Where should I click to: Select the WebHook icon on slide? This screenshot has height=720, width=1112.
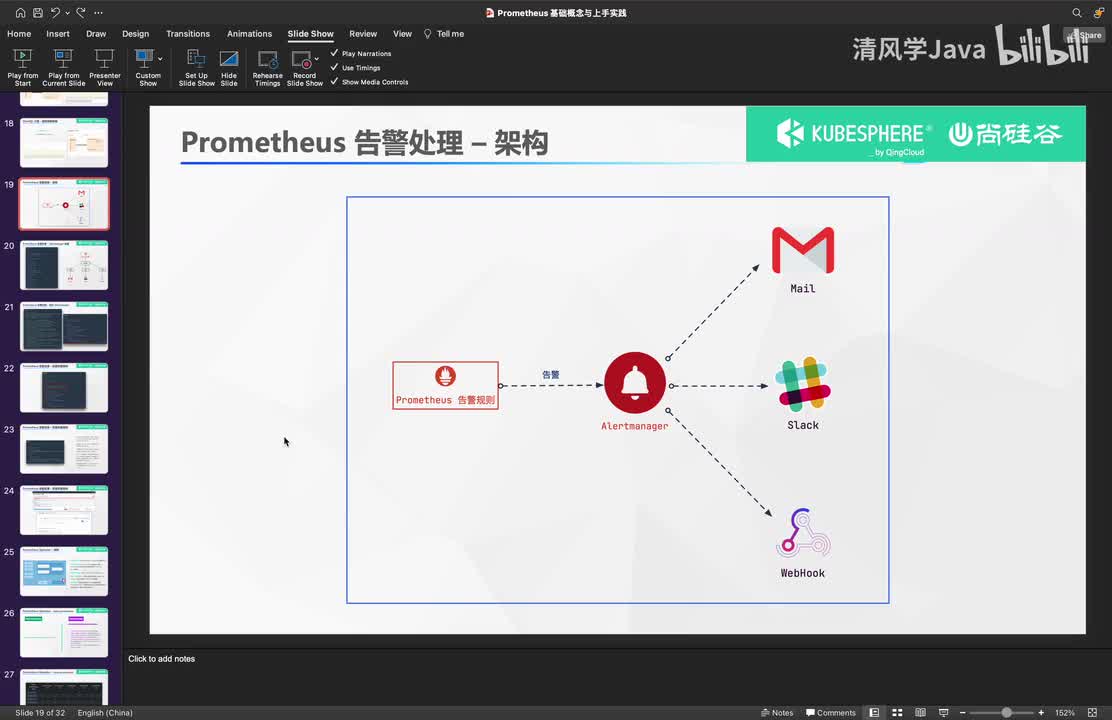pos(802,532)
